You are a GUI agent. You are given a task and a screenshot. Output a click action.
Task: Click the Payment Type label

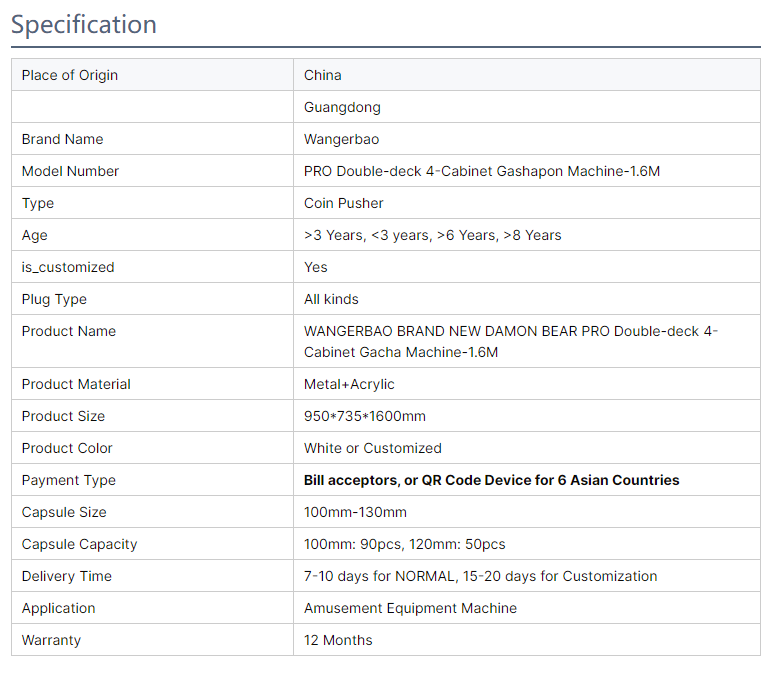tap(69, 480)
